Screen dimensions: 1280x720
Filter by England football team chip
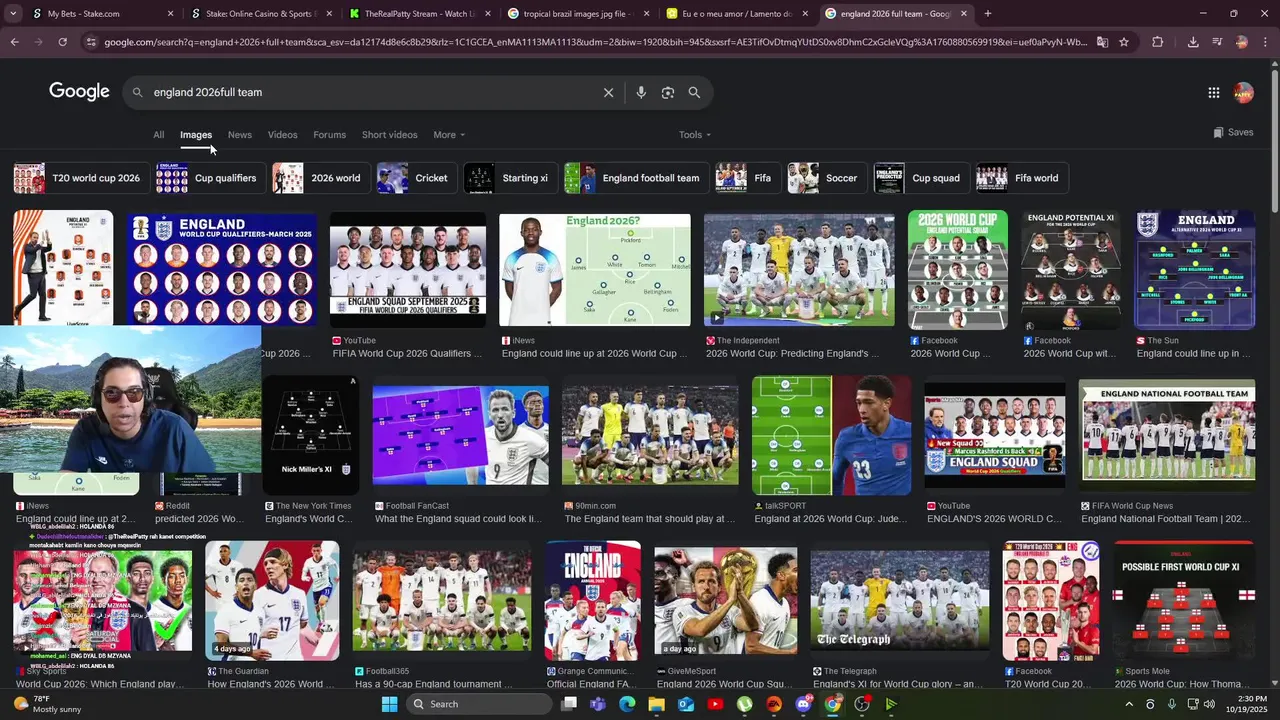[x=635, y=178]
